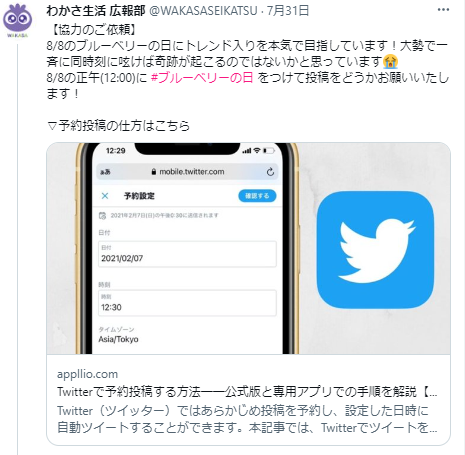Viewport: 465px width, 455px height.
Task: Open the 7月31日 tweet timestamp
Action: [x=288, y=11]
